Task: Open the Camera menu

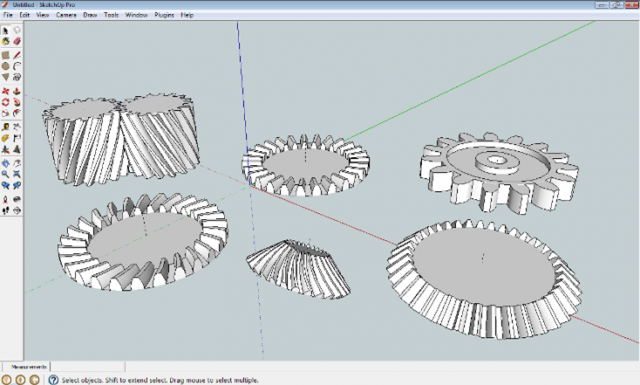Action: coord(66,15)
